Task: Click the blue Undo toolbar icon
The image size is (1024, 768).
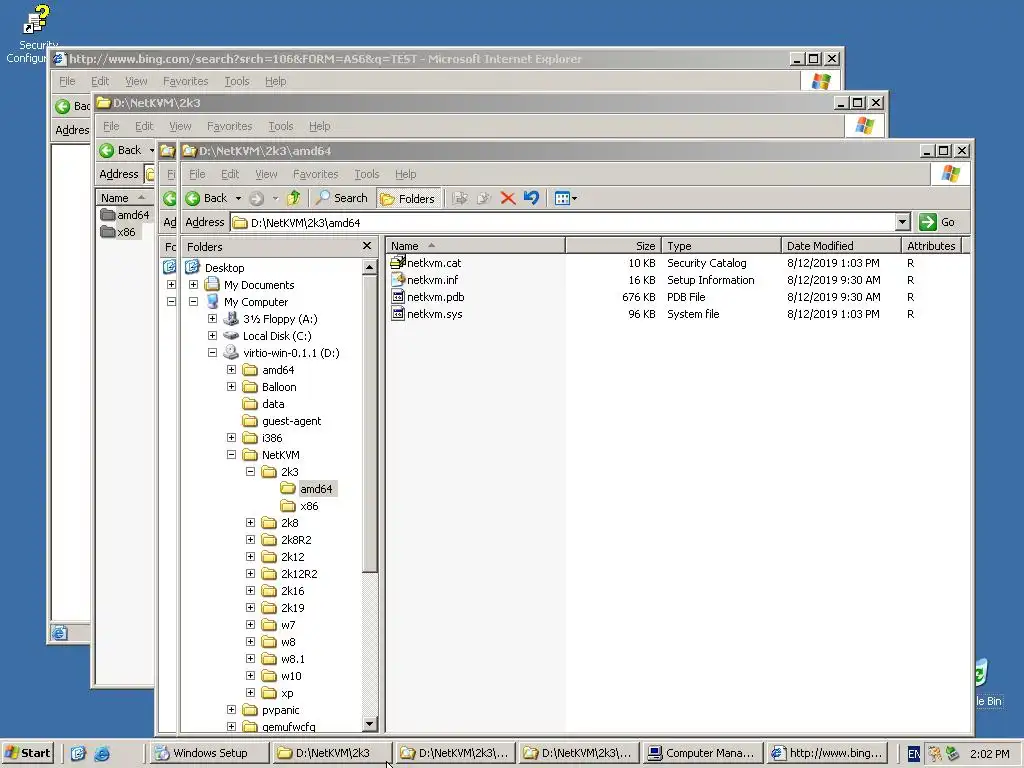Action: [x=532, y=198]
